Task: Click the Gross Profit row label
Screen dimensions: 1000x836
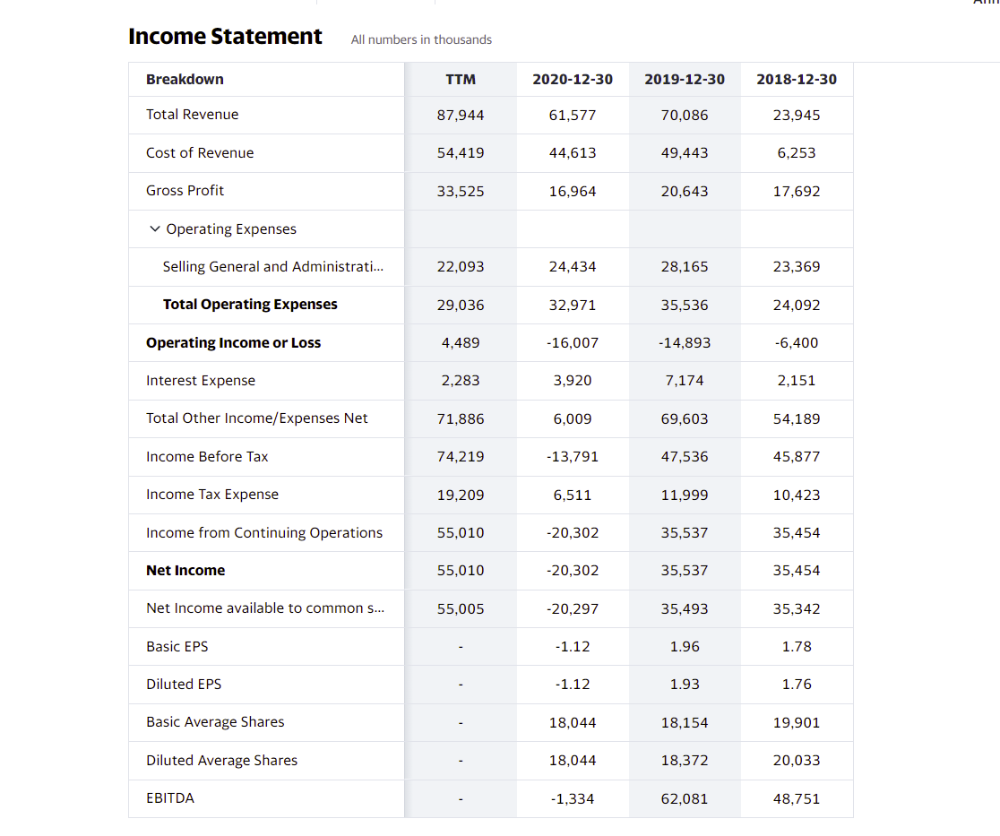Action: 185,190
